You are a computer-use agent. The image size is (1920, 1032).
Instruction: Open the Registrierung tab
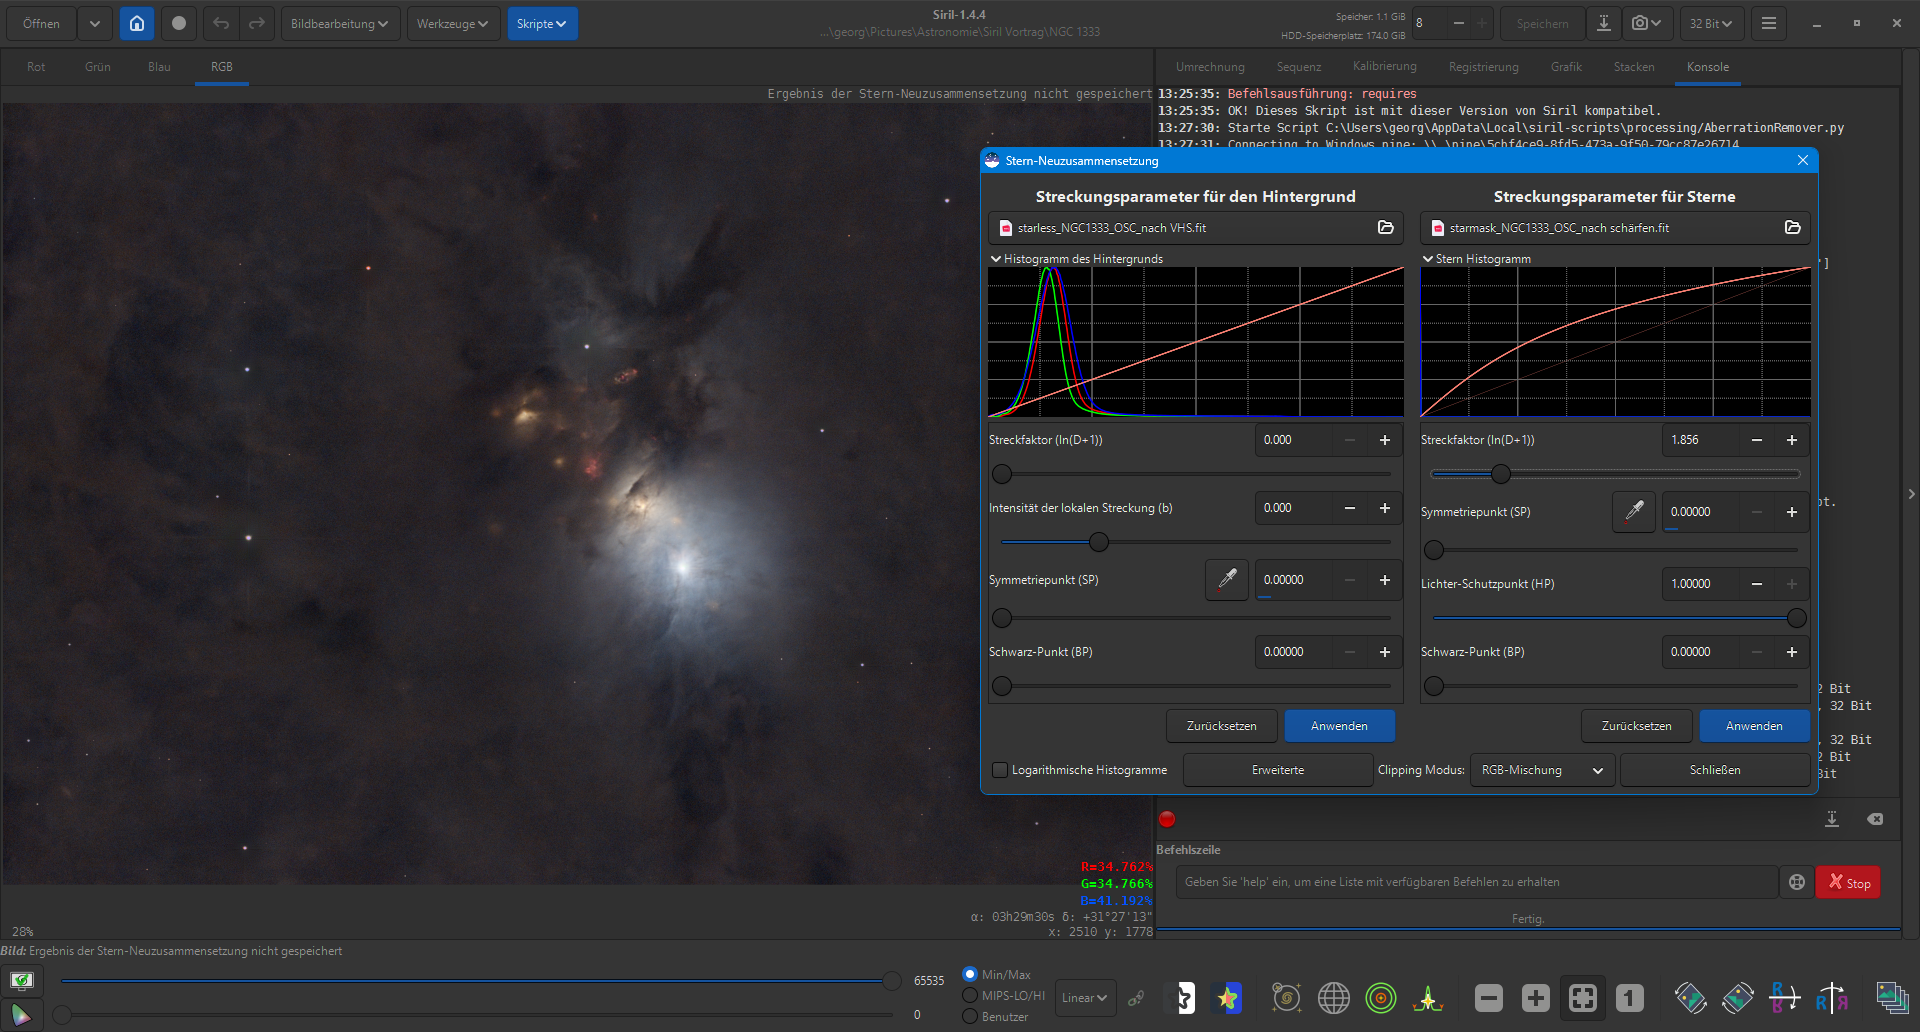pos(1483,67)
